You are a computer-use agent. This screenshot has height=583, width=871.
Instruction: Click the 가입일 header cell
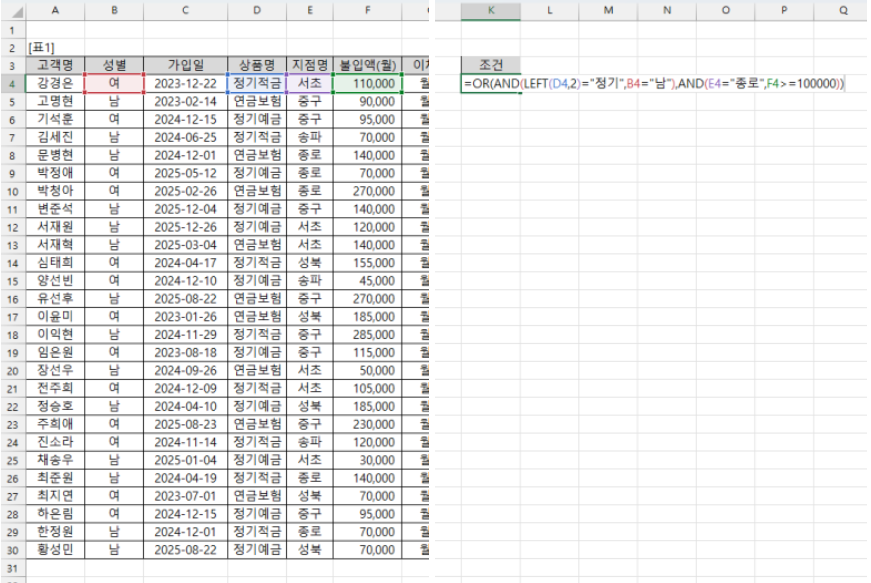pos(185,66)
